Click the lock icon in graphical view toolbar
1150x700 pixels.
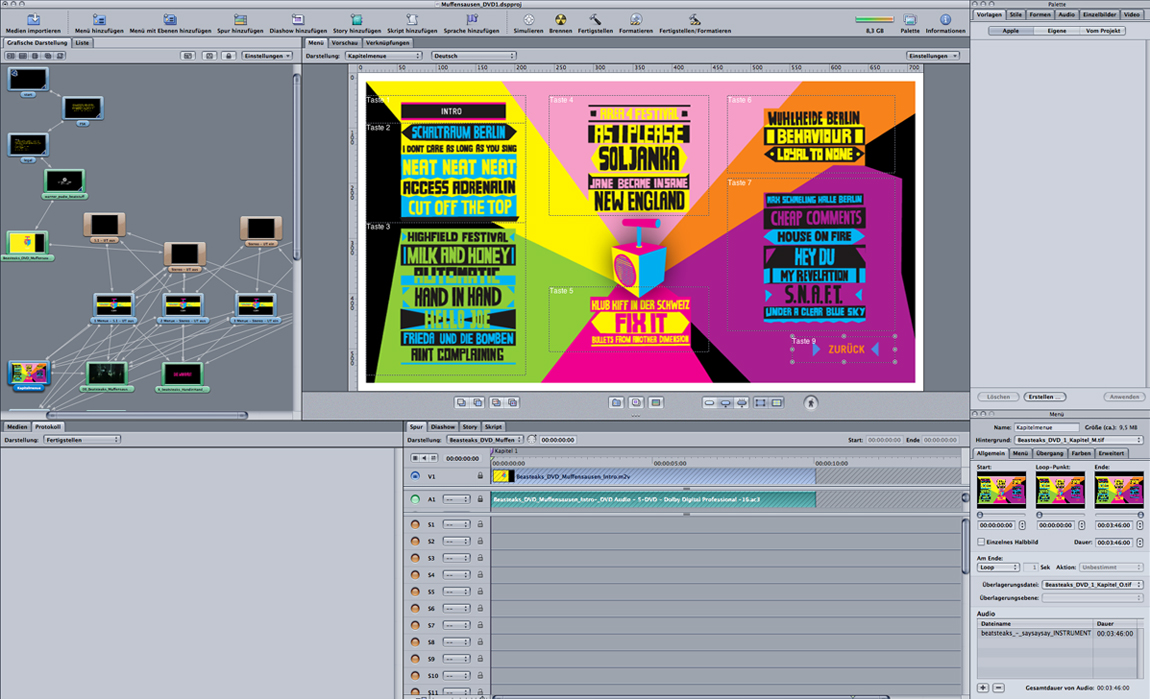point(229,56)
